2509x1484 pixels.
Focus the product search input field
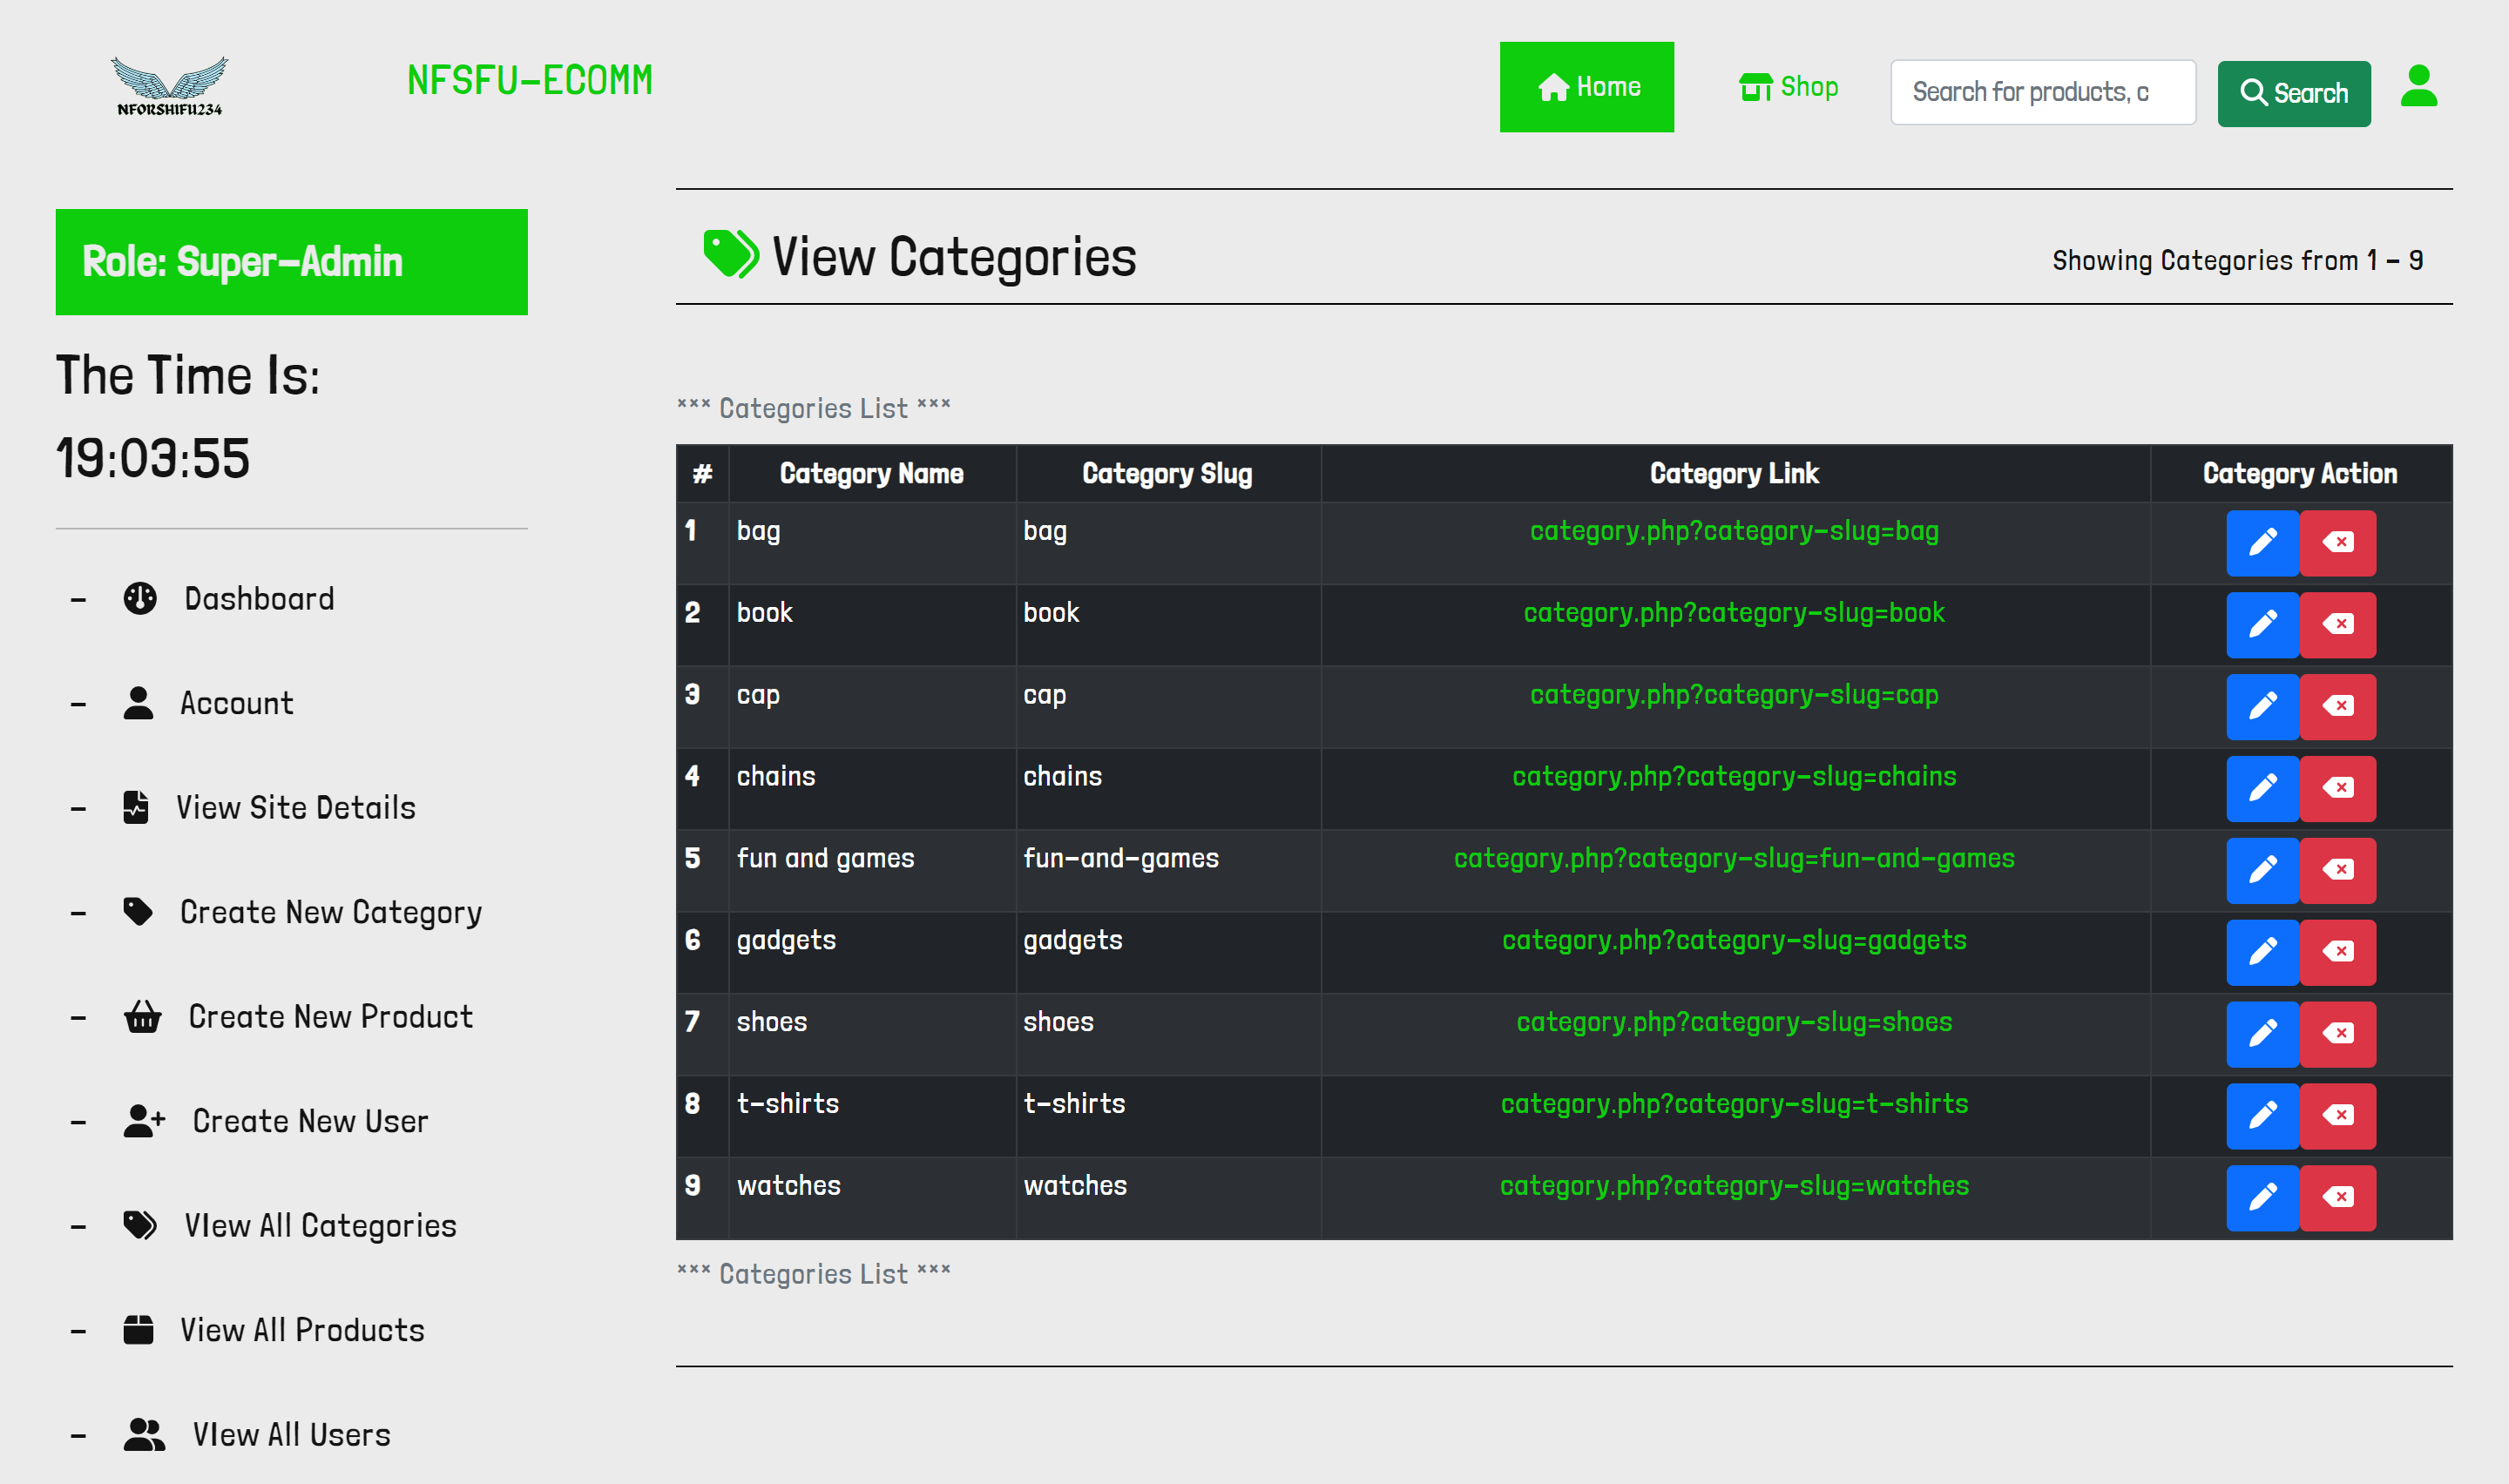(x=2042, y=92)
